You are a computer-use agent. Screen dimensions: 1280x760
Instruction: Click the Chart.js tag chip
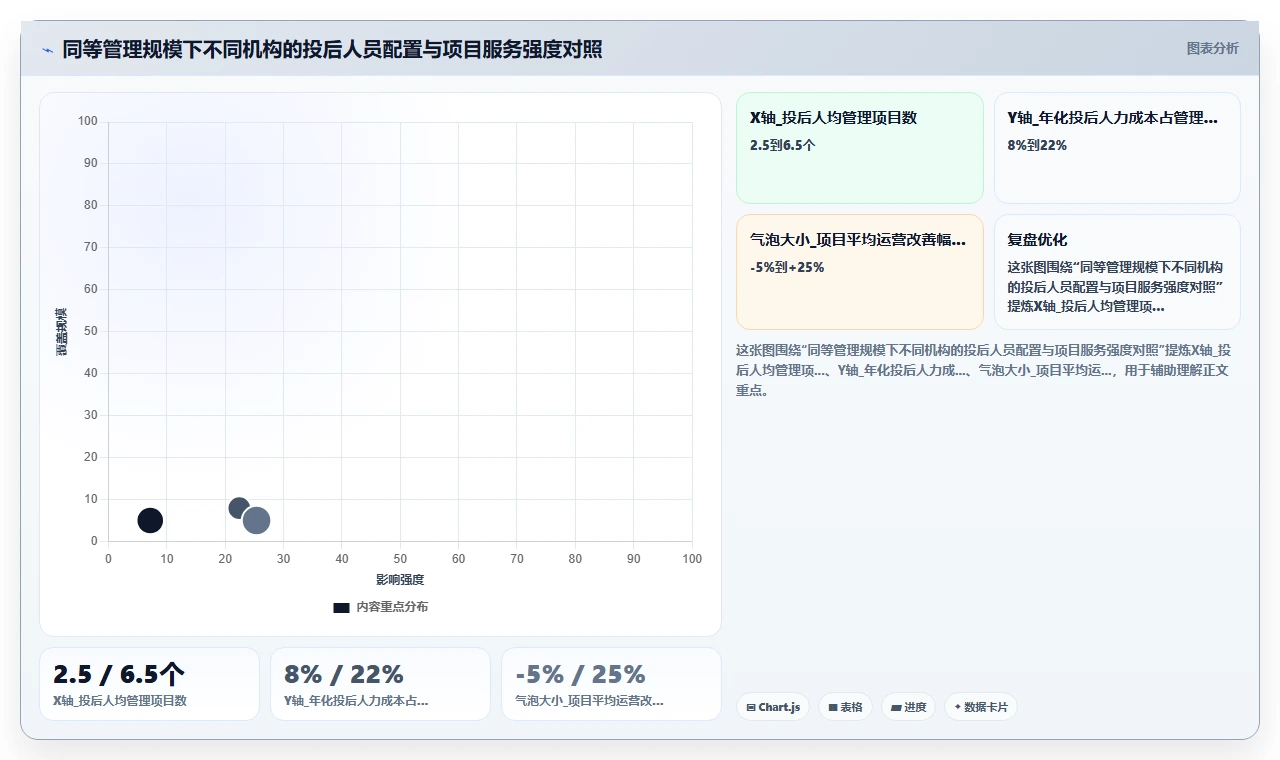tap(773, 707)
